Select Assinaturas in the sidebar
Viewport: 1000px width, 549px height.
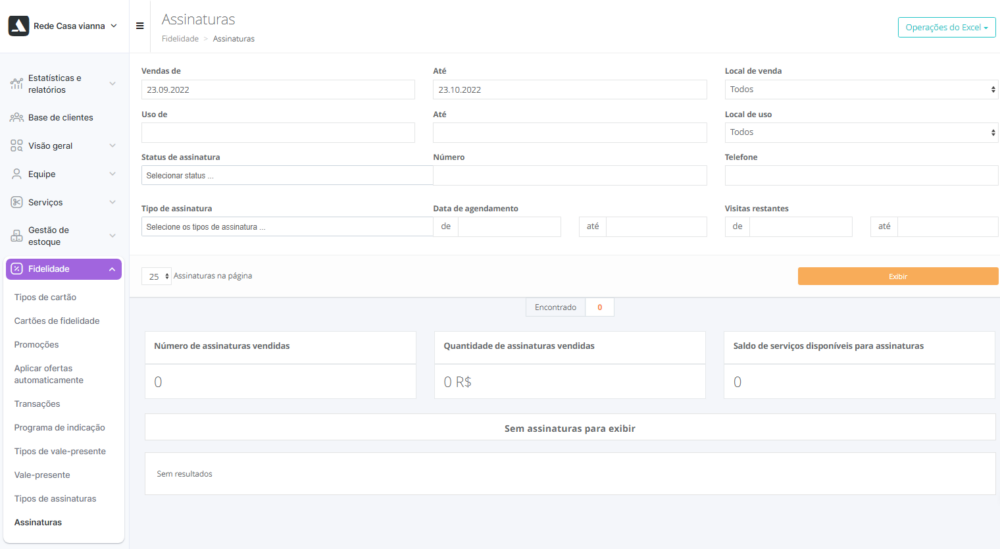tap(38, 522)
